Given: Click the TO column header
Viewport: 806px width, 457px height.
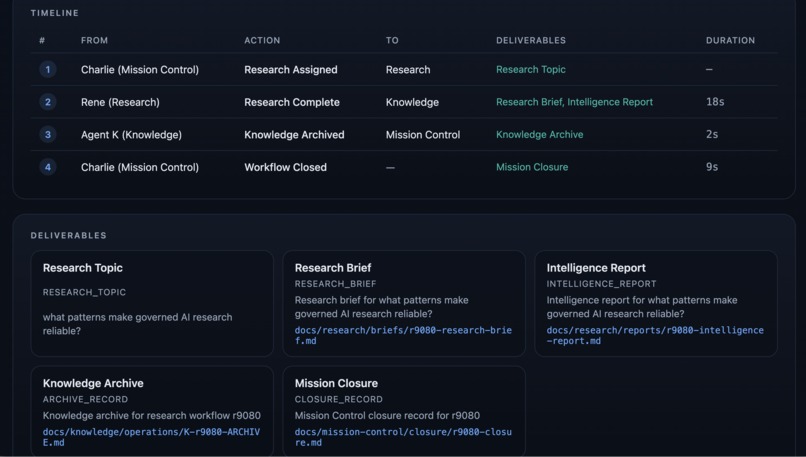Looking at the screenshot, I should [x=392, y=40].
